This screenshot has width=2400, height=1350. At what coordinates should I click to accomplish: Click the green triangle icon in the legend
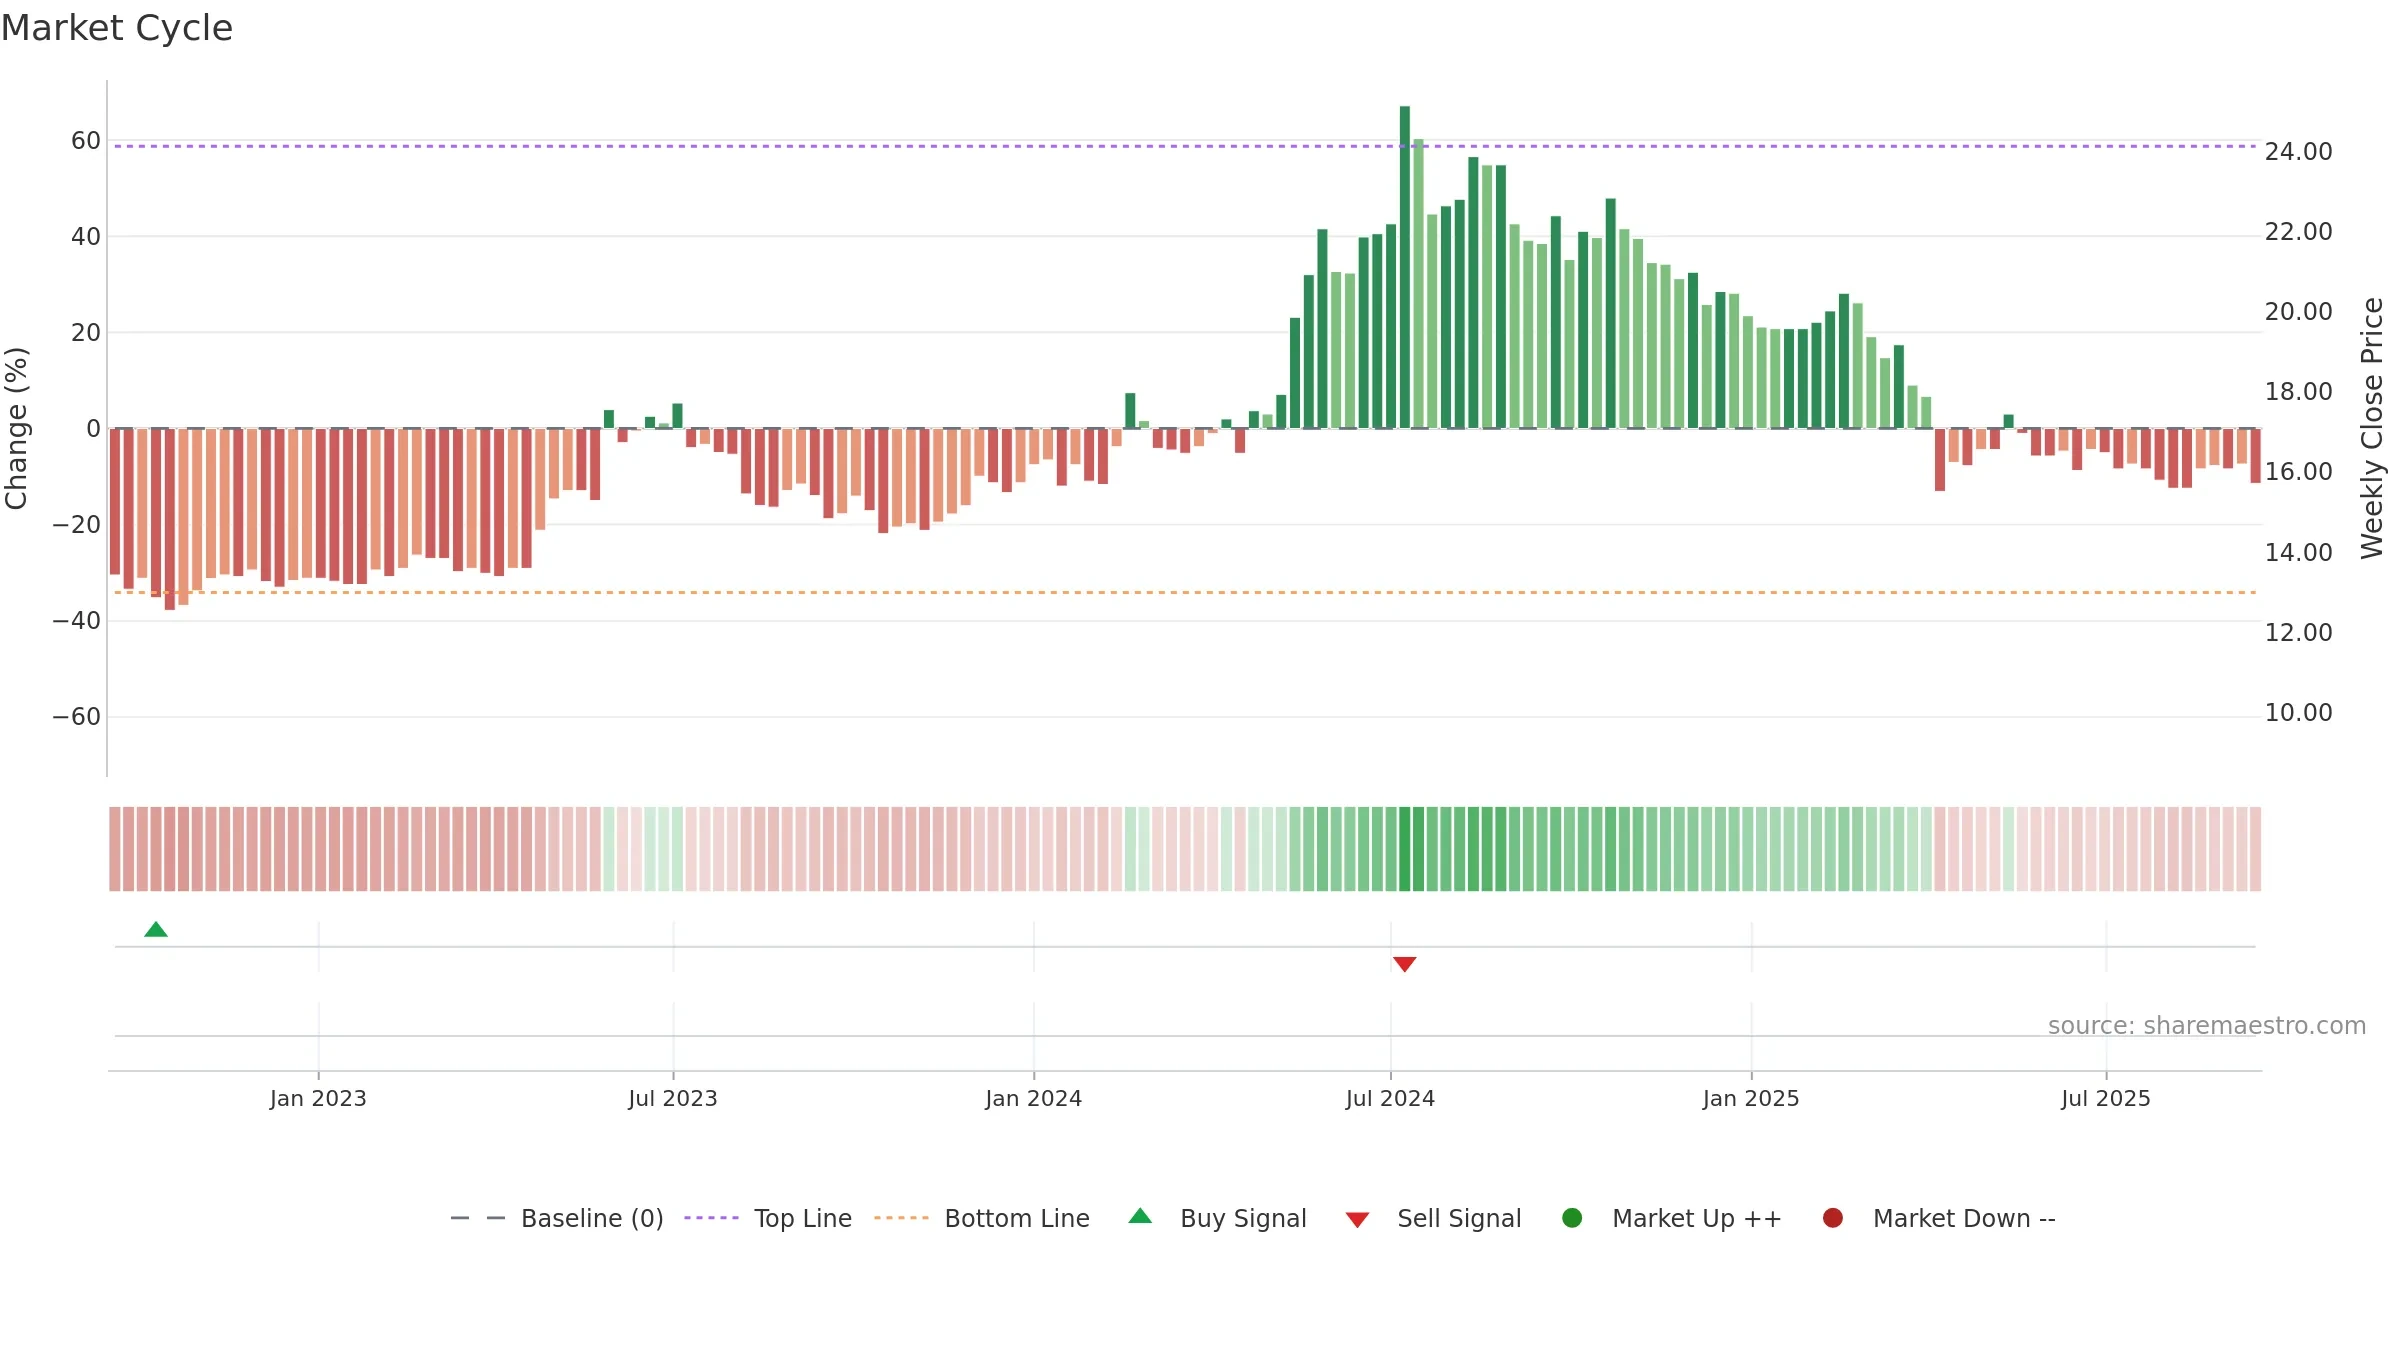(x=1140, y=1216)
